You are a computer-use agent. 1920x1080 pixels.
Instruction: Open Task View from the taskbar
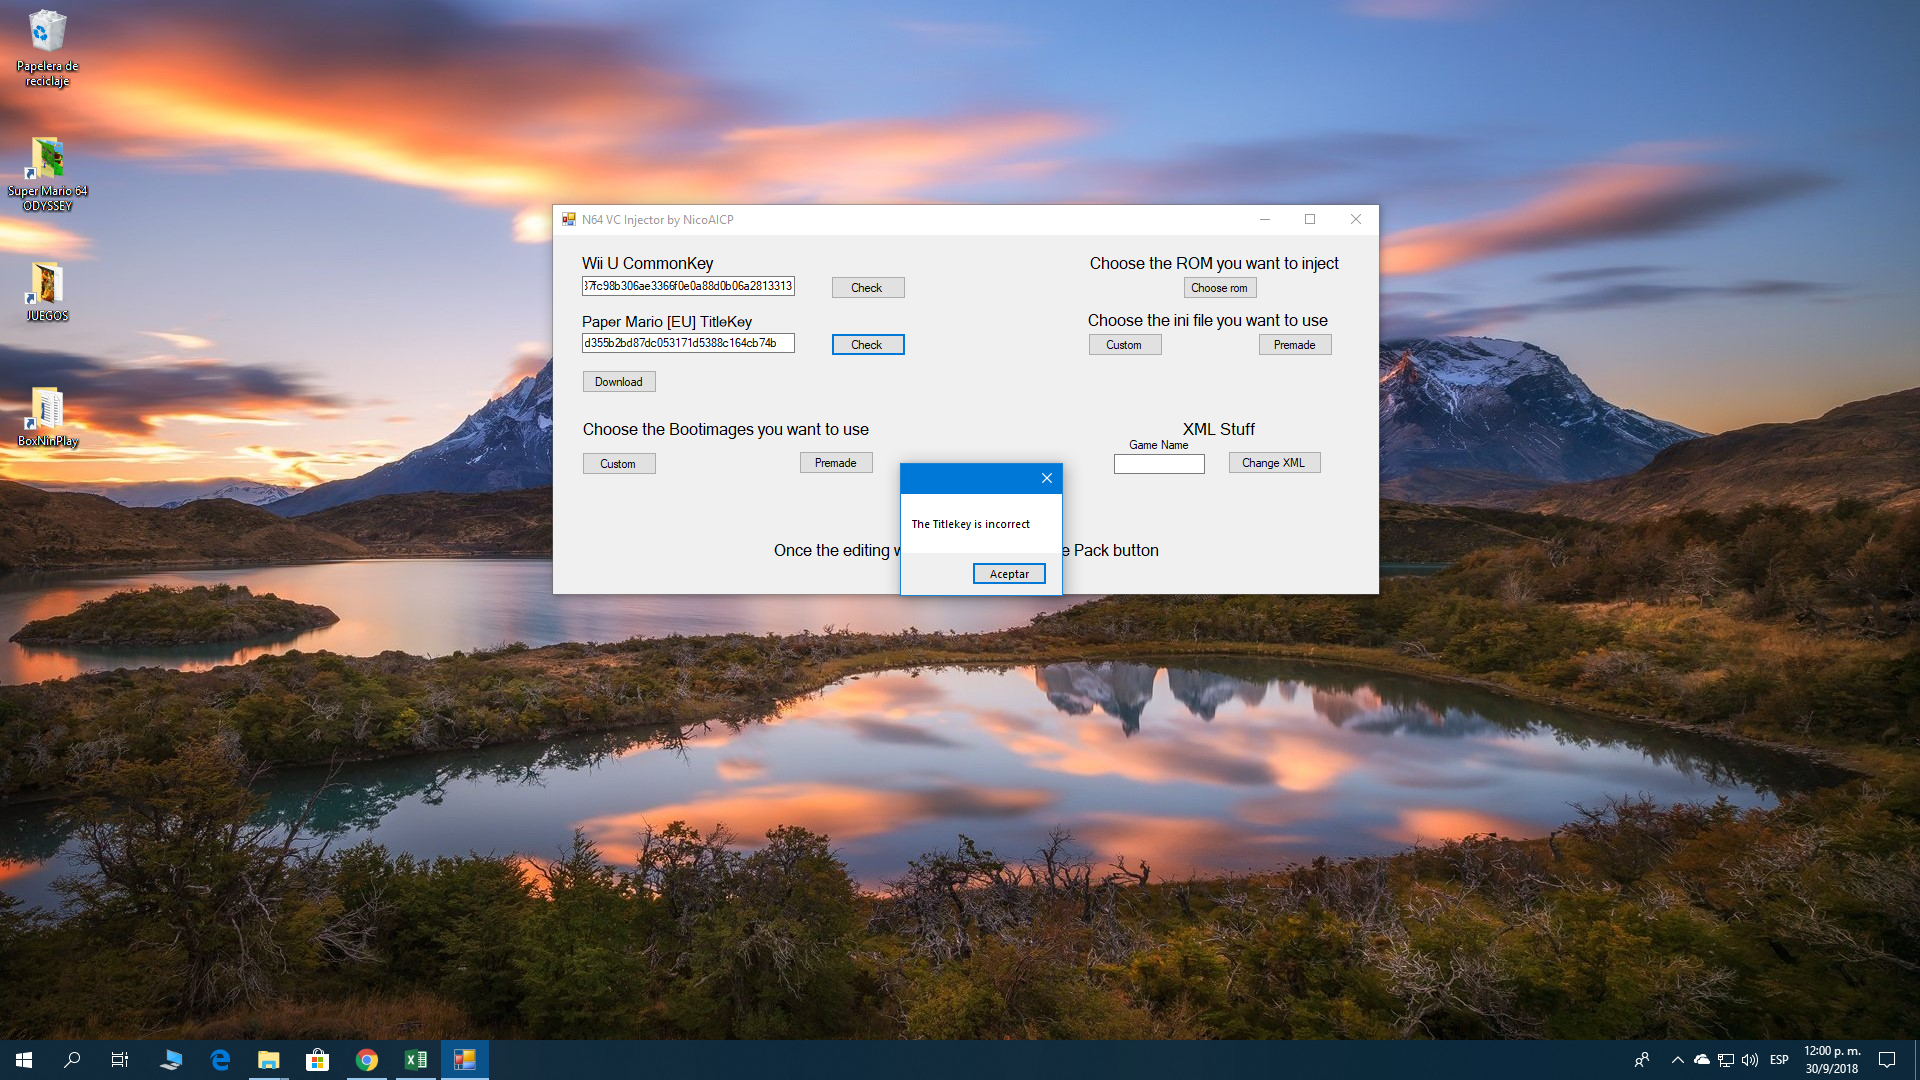point(120,1060)
